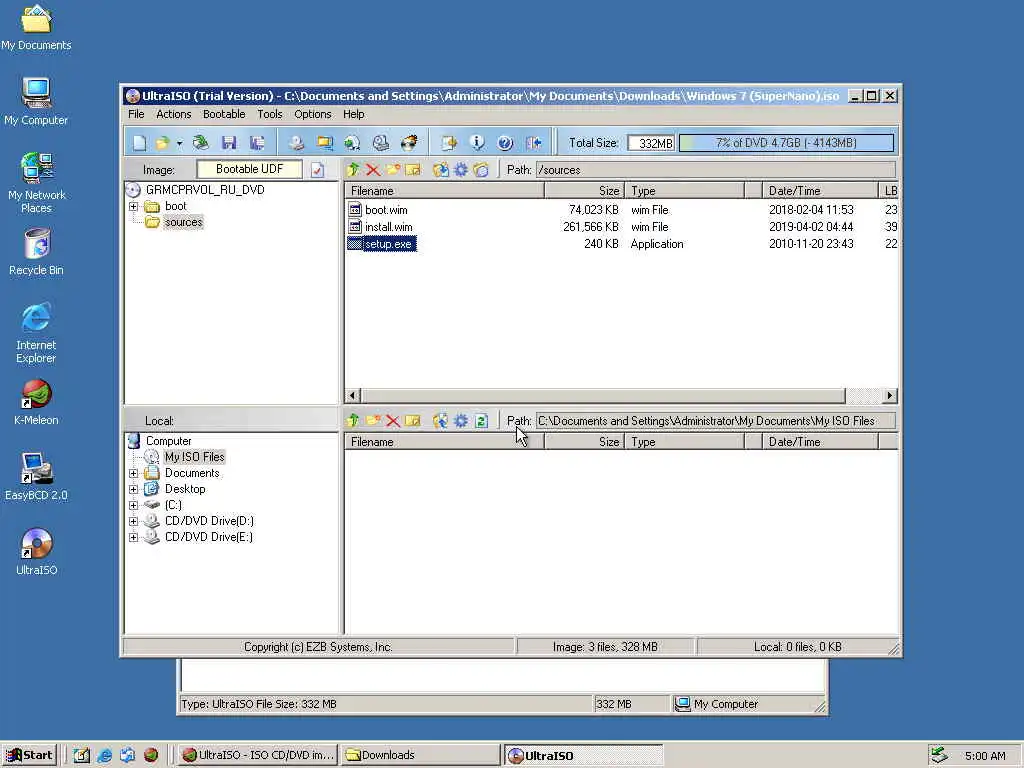
Task: Click the Windows Start button
Action: (30, 755)
